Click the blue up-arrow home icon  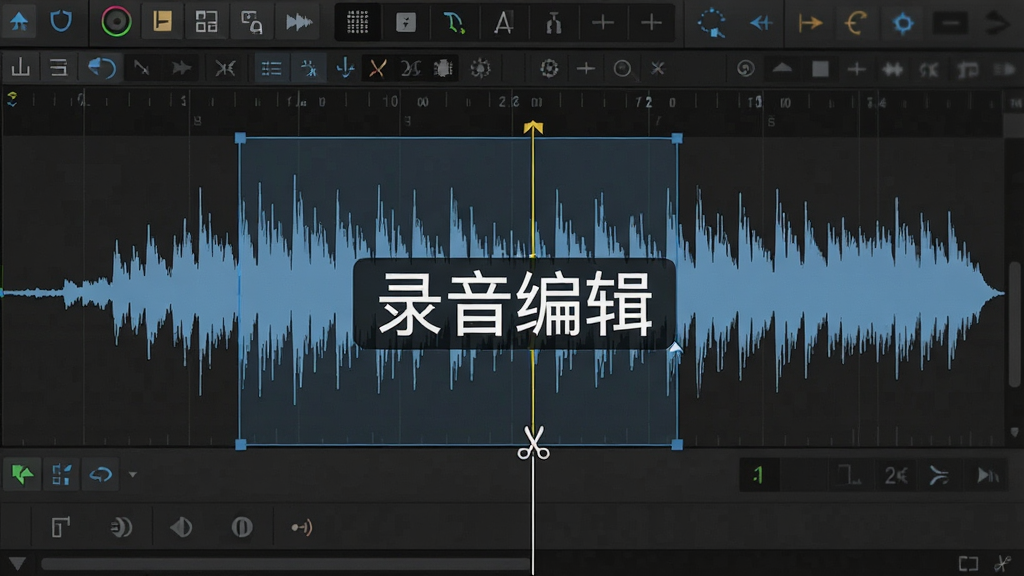pos(19,22)
